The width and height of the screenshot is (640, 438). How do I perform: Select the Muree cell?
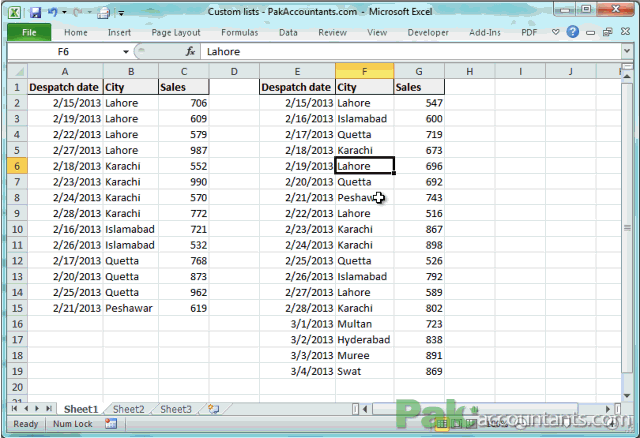pos(364,356)
